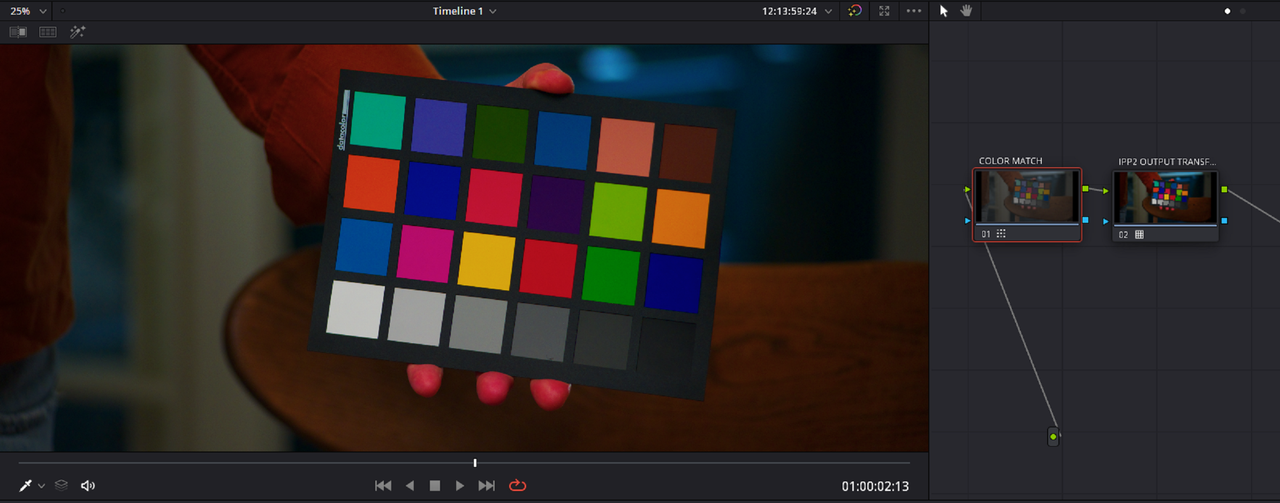The image size is (1280, 503).
Task: Click the teal patch on color chart
Action: [x=379, y=119]
